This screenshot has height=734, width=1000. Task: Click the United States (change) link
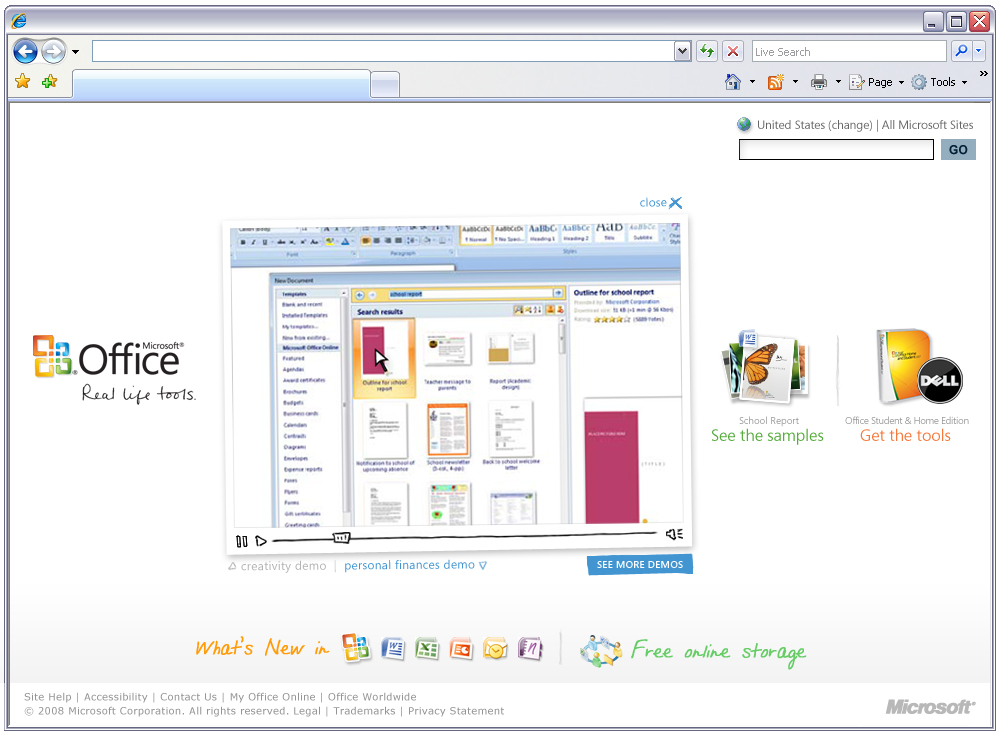(814, 125)
